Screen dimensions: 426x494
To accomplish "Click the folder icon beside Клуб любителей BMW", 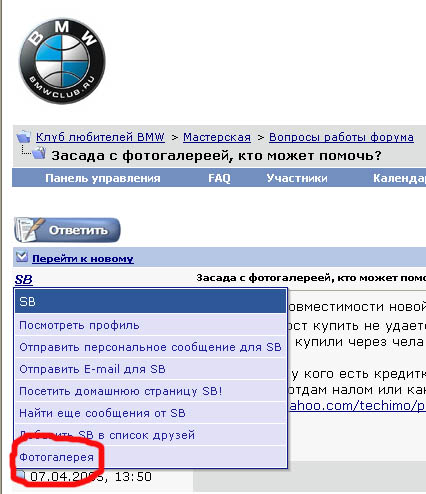I will (24, 137).
